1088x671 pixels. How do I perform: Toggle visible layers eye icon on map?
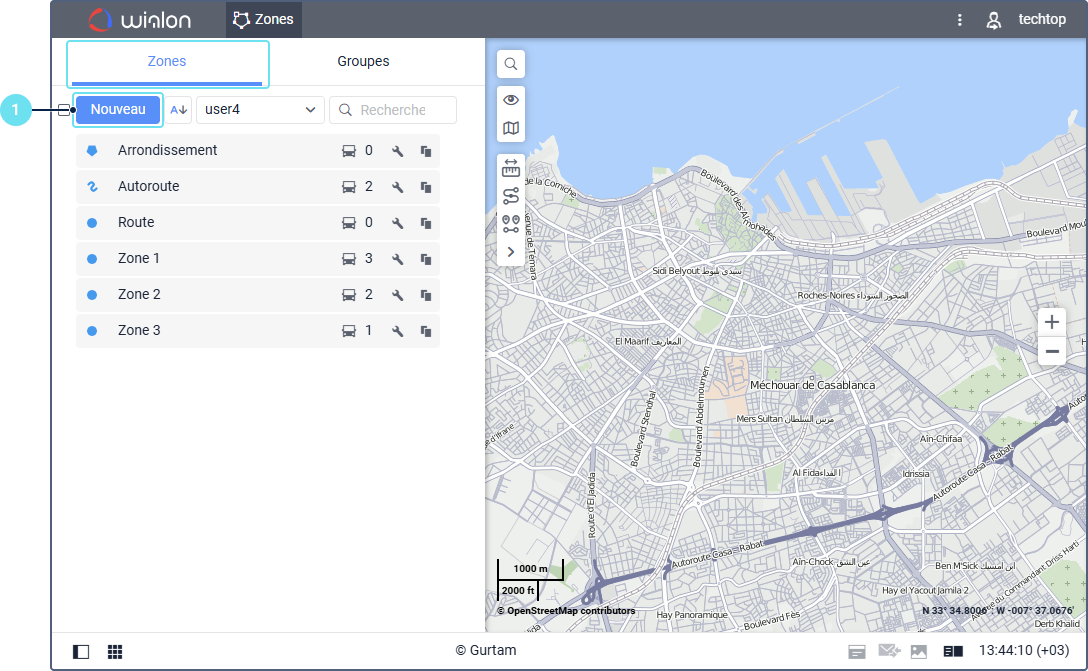tap(511, 100)
